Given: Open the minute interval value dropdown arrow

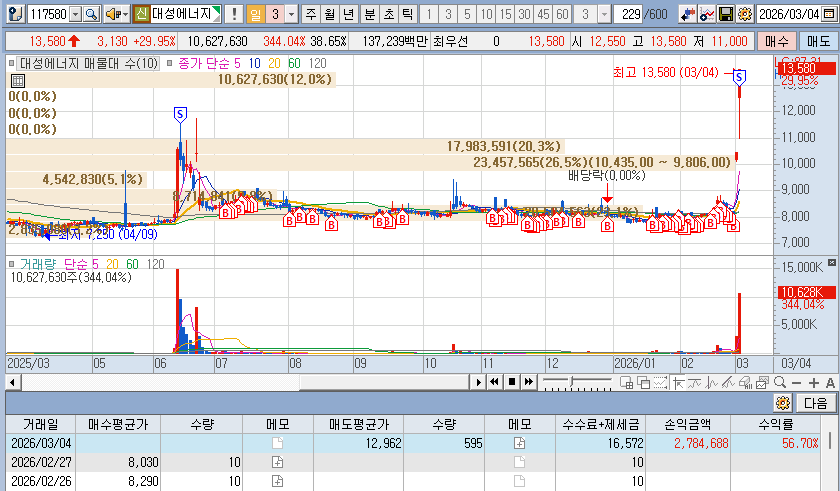Looking at the screenshot, I should click(x=604, y=14).
